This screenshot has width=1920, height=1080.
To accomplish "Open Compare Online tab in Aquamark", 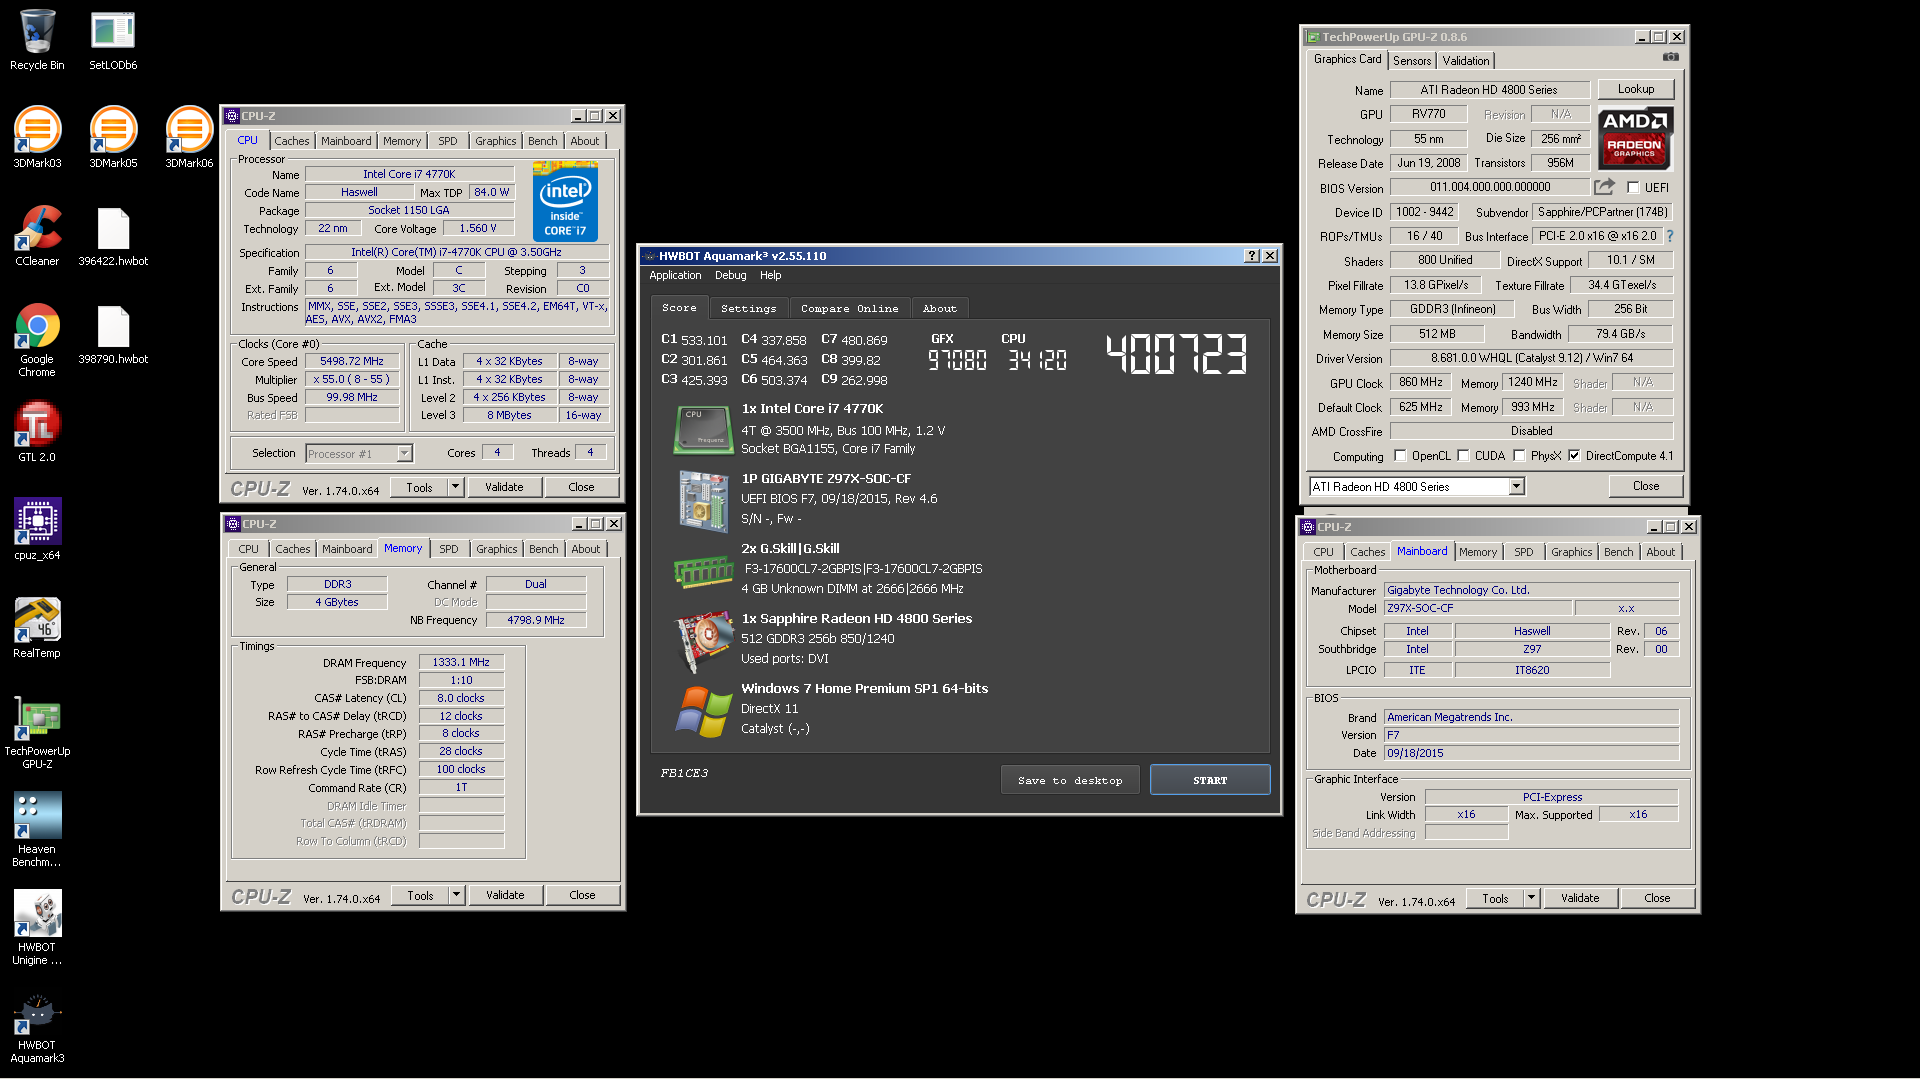I will point(849,309).
